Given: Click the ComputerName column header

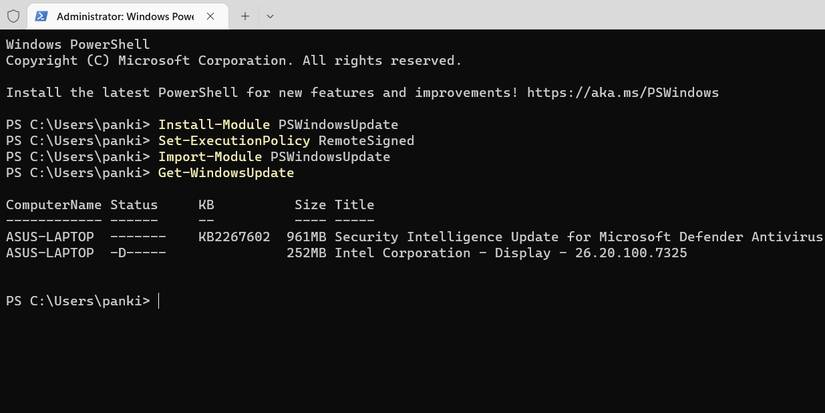Looking at the screenshot, I should coord(54,205).
